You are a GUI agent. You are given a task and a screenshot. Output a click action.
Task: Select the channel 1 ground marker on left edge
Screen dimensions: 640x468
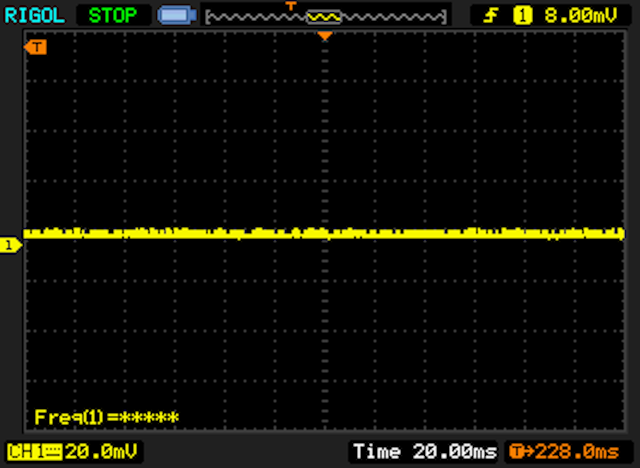pyautogui.click(x=10, y=245)
